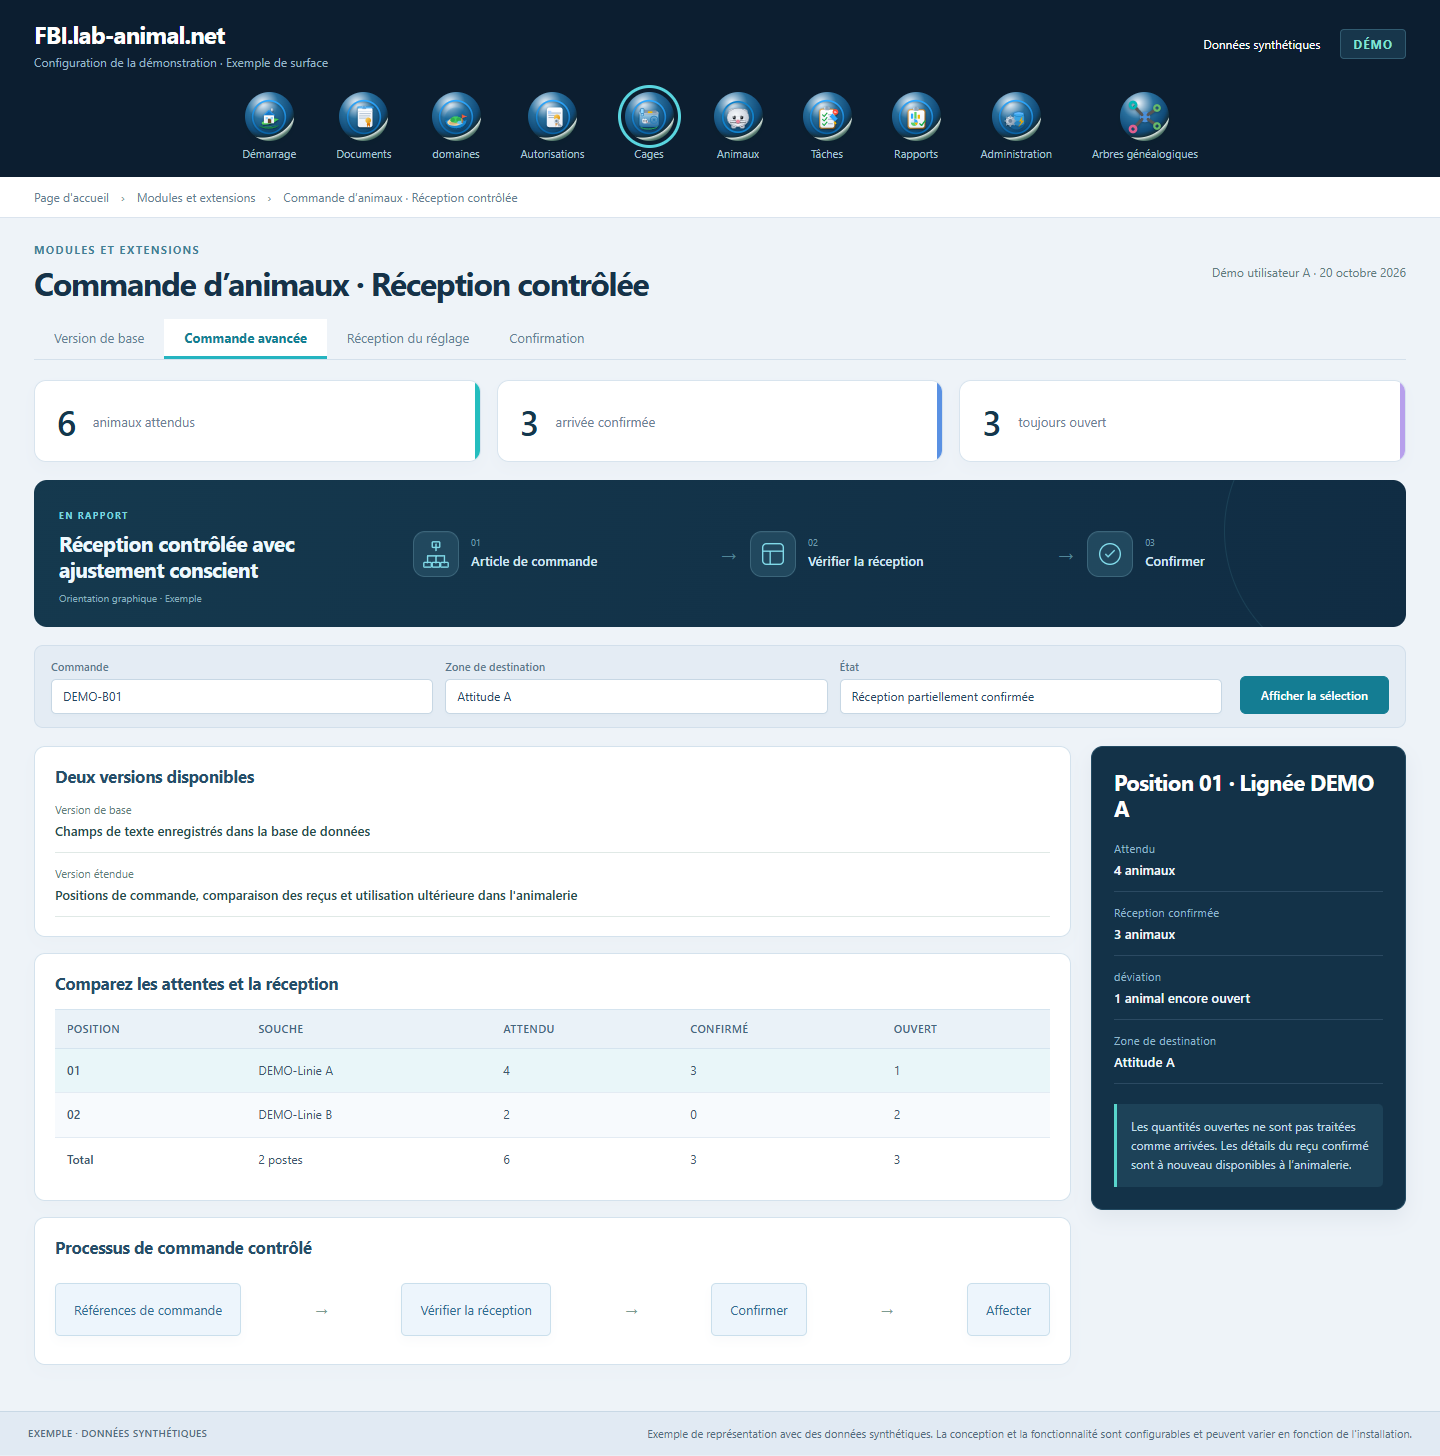Click 'Deux versions disponibles' heading

[x=155, y=777]
